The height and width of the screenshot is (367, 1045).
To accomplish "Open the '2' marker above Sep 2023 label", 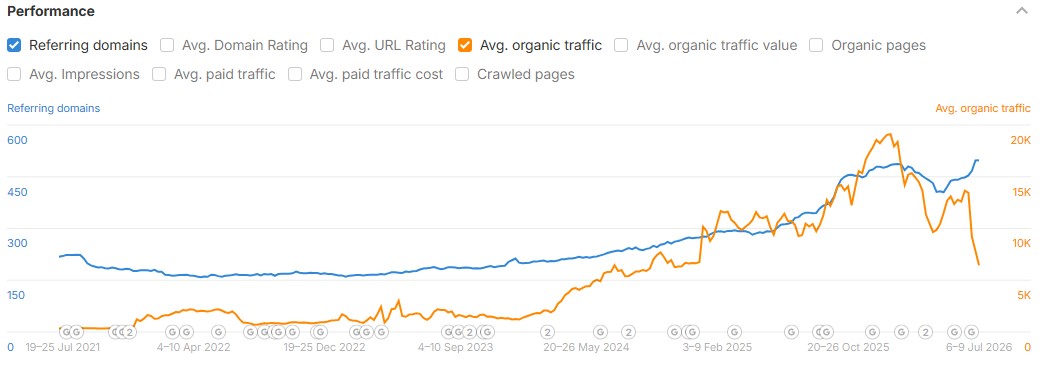I will [469, 332].
